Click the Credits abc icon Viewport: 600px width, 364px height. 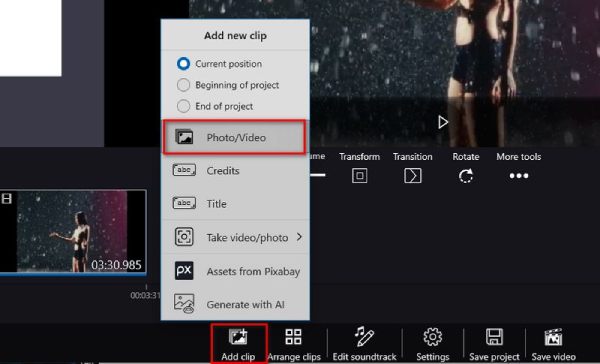tap(184, 170)
